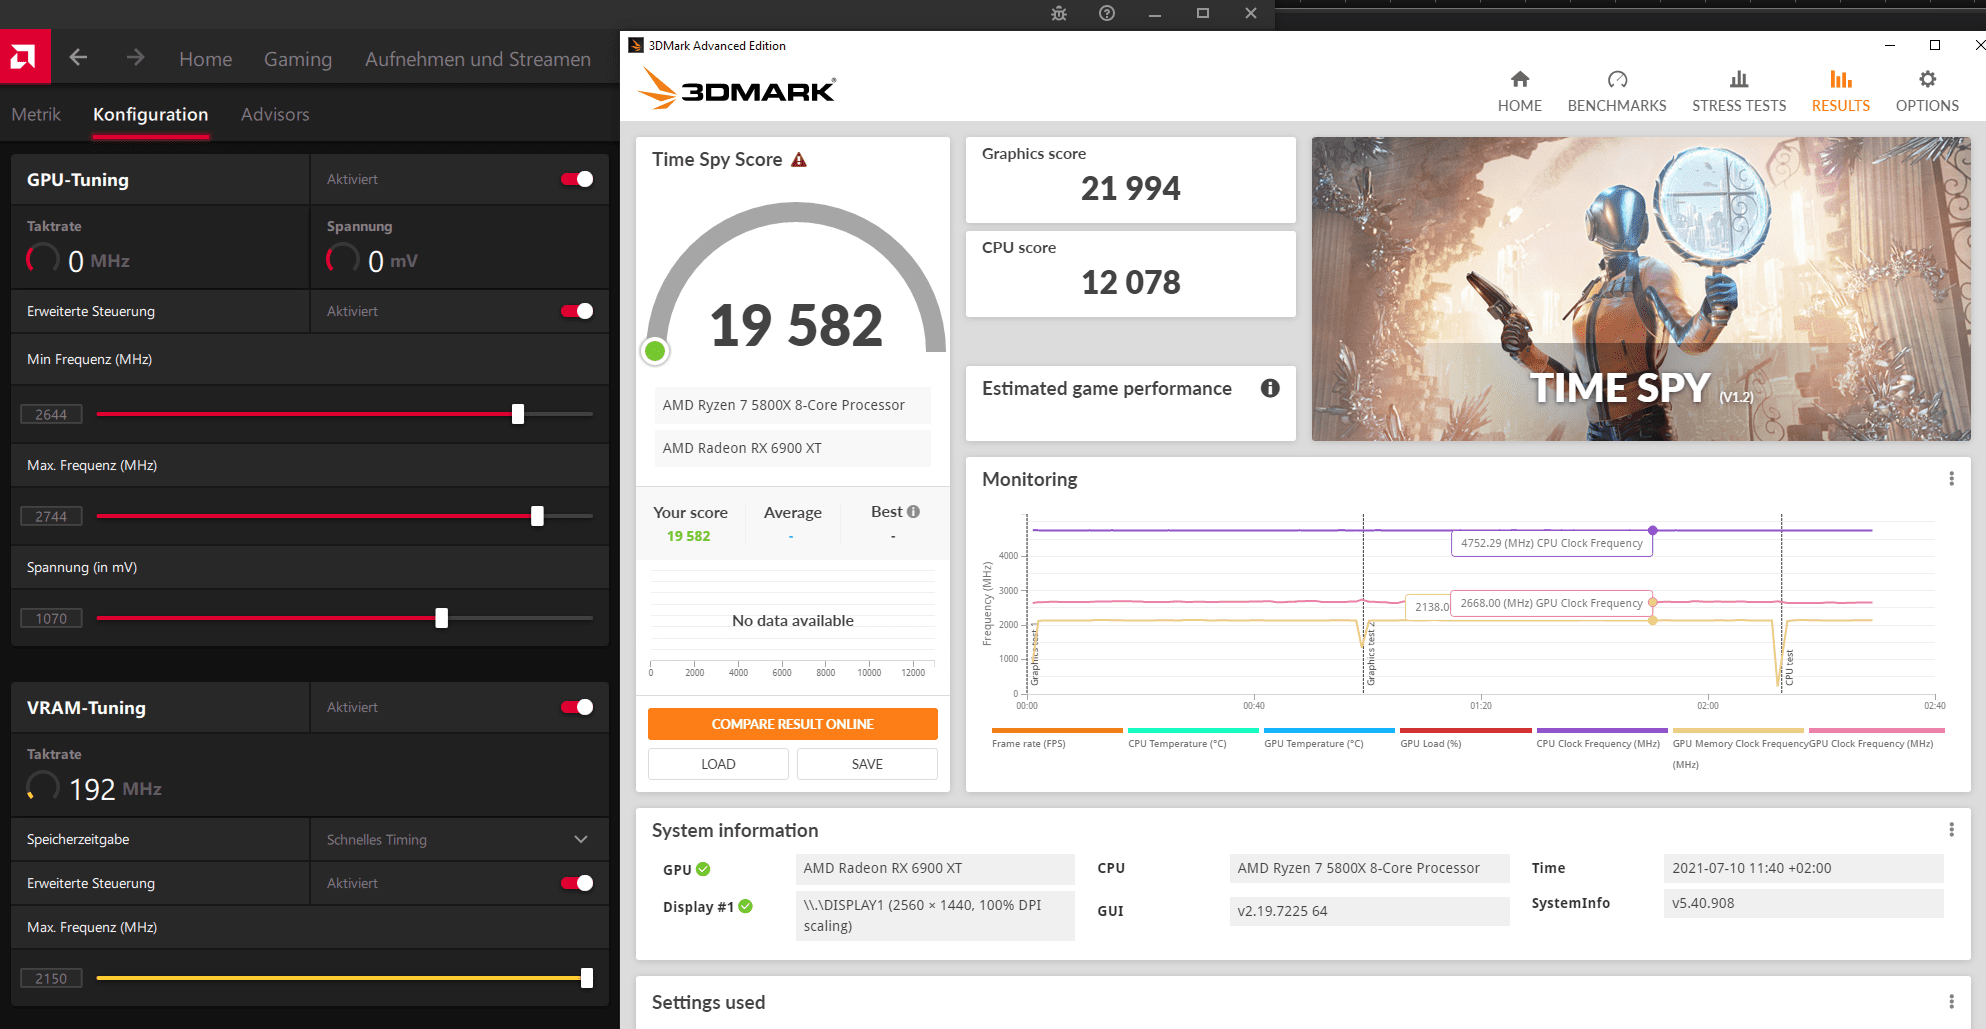Switch to the Advisors tab
The height and width of the screenshot is (1029, 1986).
point(275,114)
